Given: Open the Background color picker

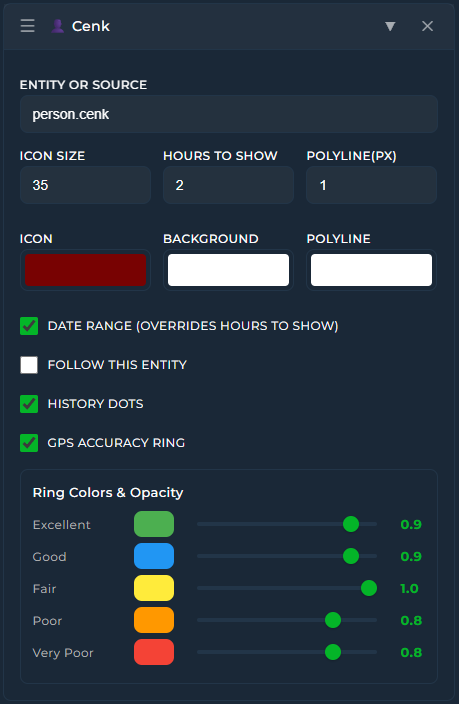Looking at the screenshot, I should point(228,270).
